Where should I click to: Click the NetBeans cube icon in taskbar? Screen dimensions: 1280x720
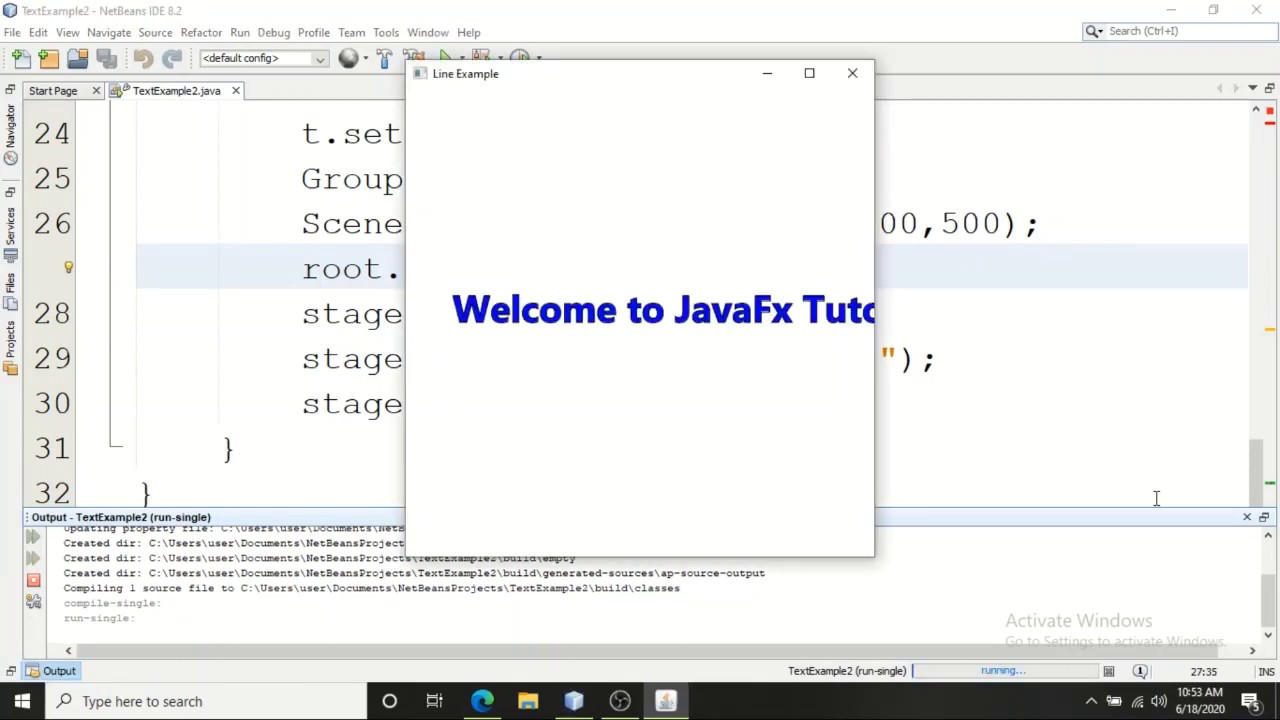(574, 701)
